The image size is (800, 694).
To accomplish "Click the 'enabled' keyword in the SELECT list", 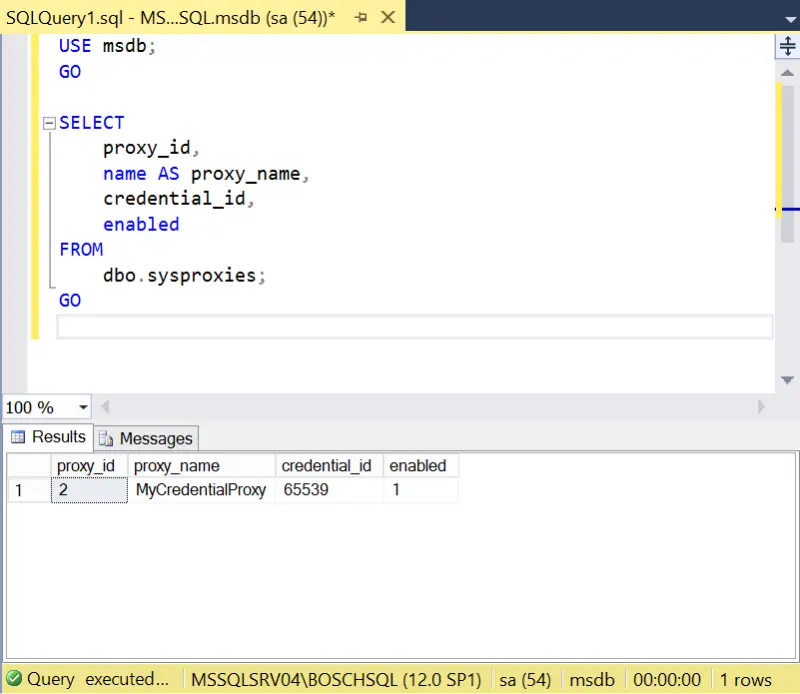I will (141, 225).
